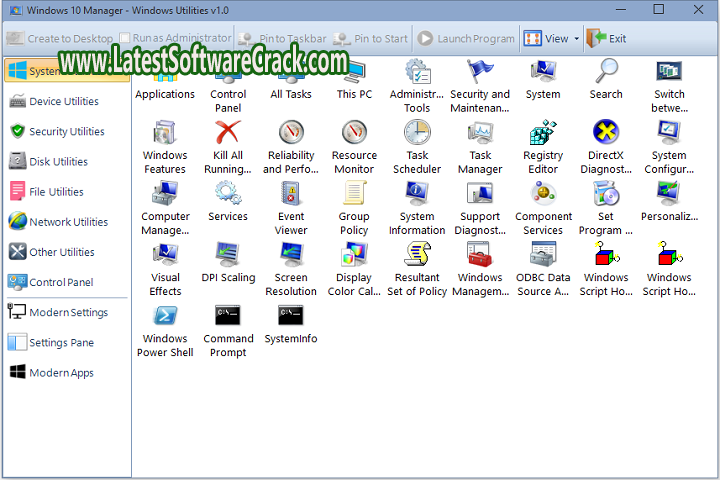
Task: Open Services icon
Action: [x=228, y=202]
